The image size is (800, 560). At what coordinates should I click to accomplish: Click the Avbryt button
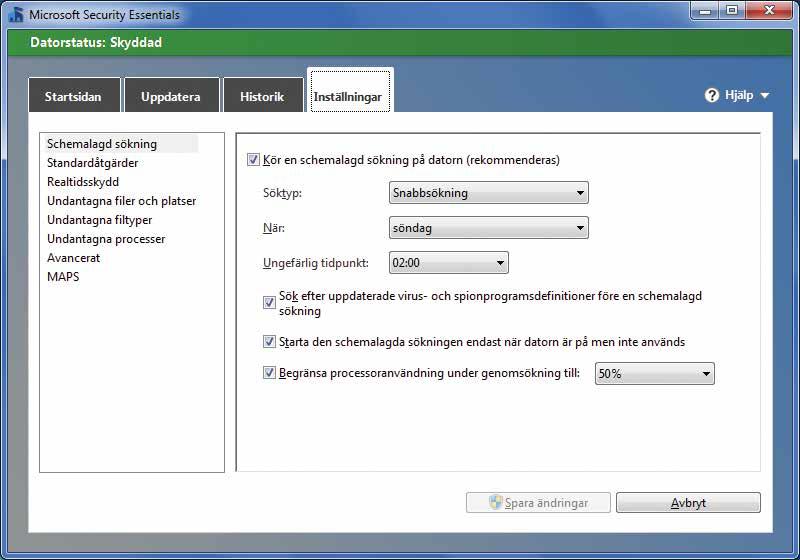coord(688,502)
